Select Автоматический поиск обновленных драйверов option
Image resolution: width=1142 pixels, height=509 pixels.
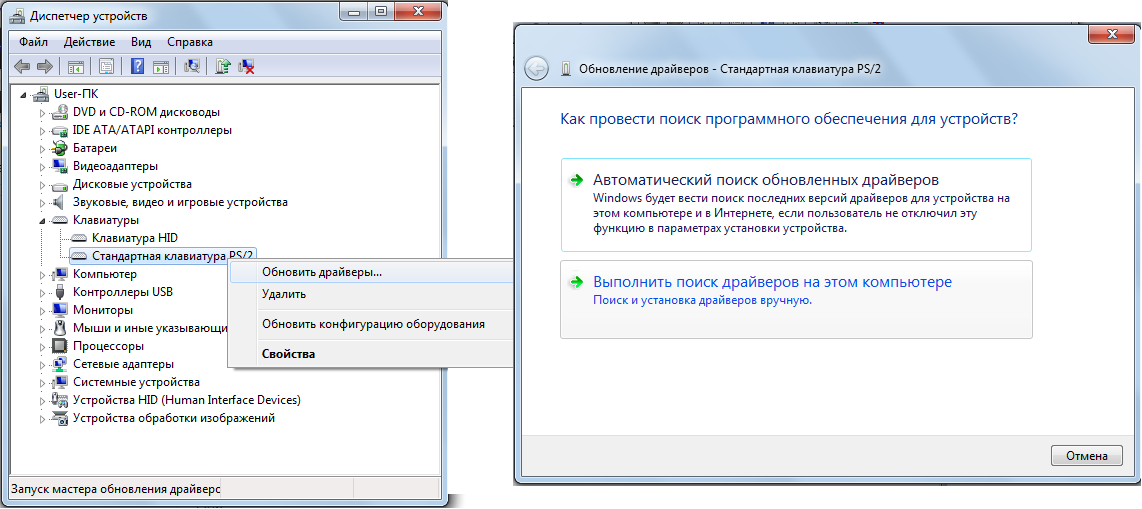pyautogui.click(x=796, y=205)
